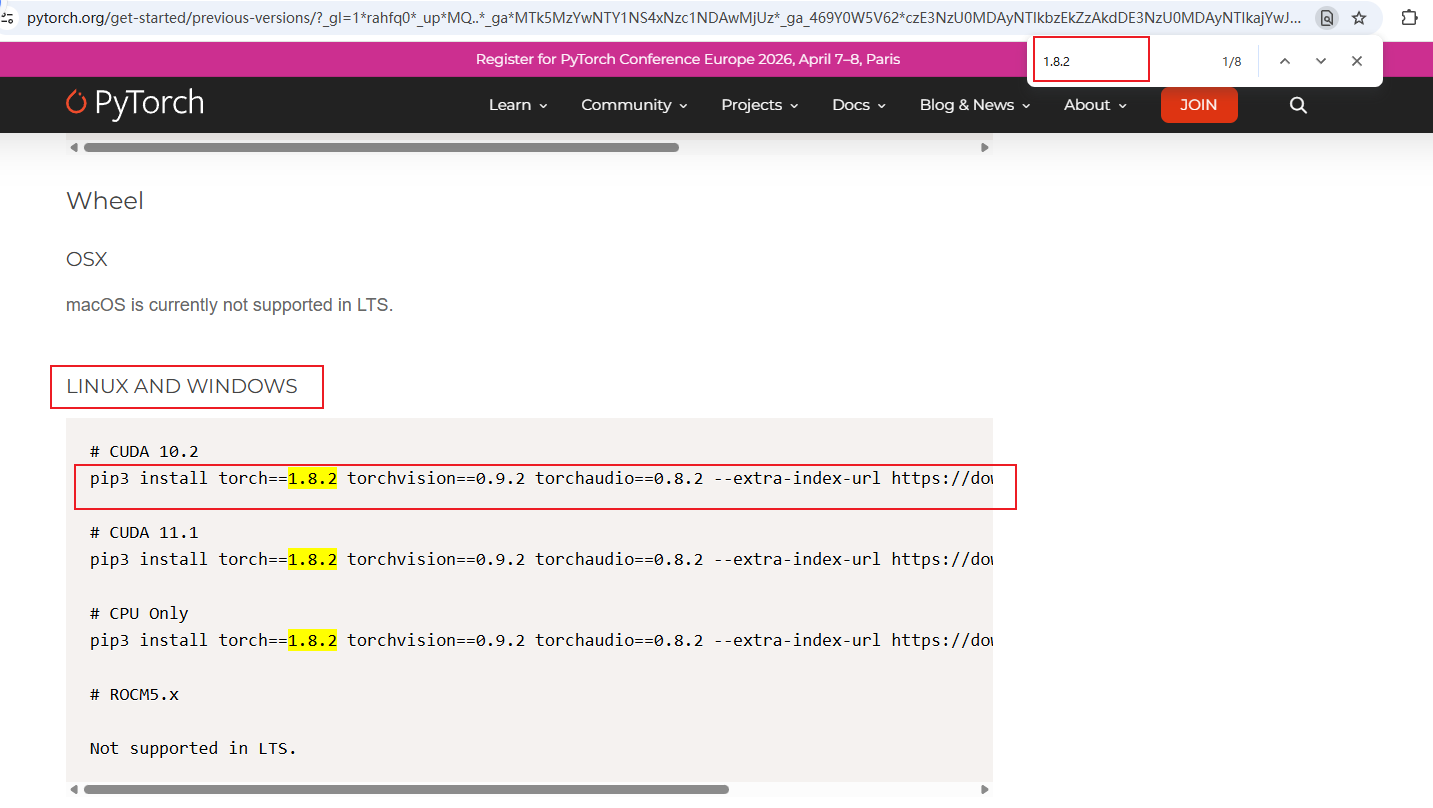Open the PyTorch Conference Europe banner link
1433x808 pixels.
(x=687, y=59)
